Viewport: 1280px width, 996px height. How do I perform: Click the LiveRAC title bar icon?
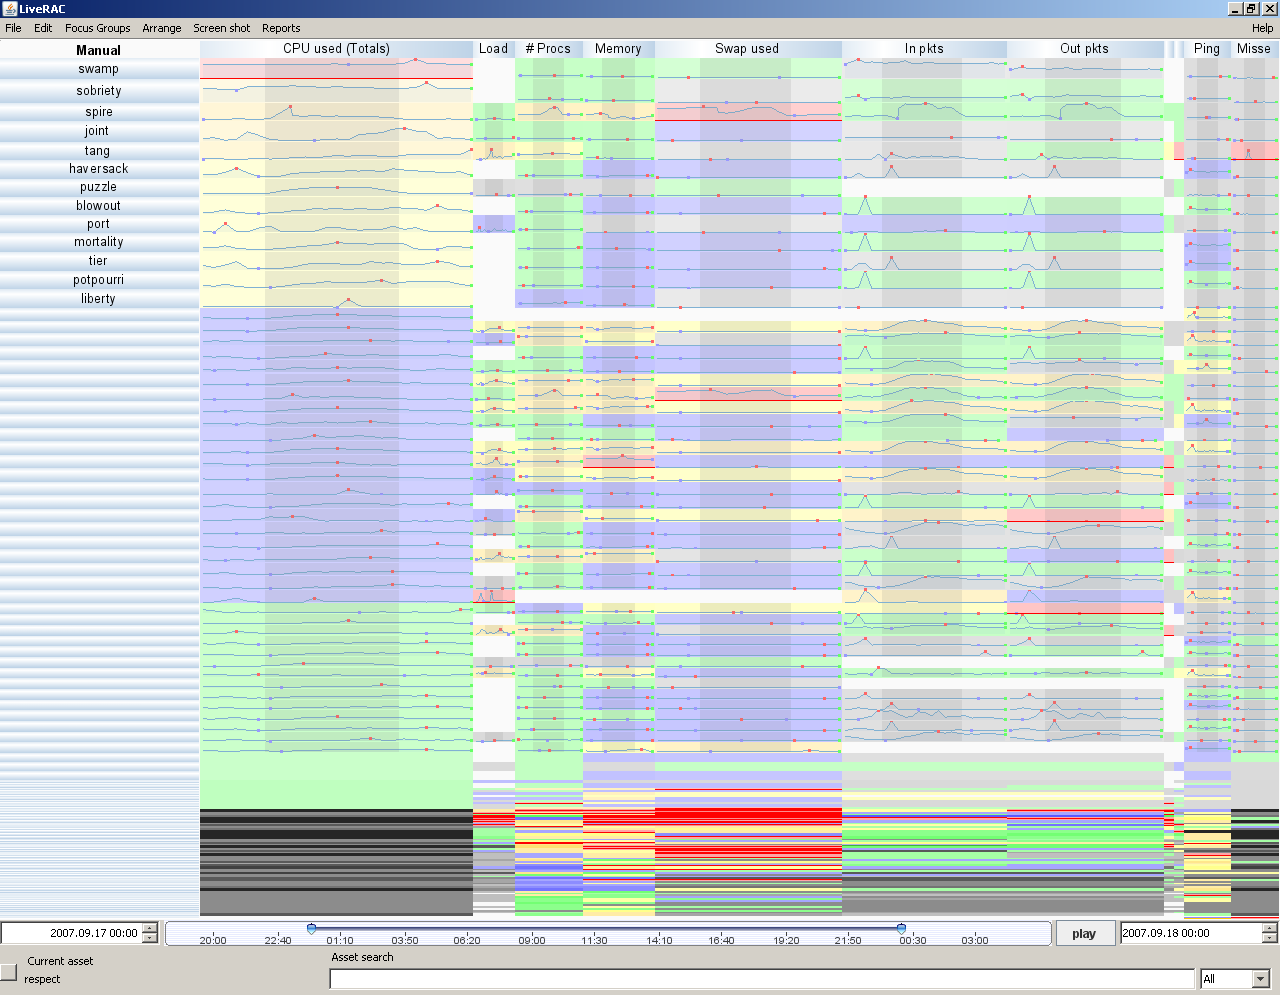click(x=9, y=9)
